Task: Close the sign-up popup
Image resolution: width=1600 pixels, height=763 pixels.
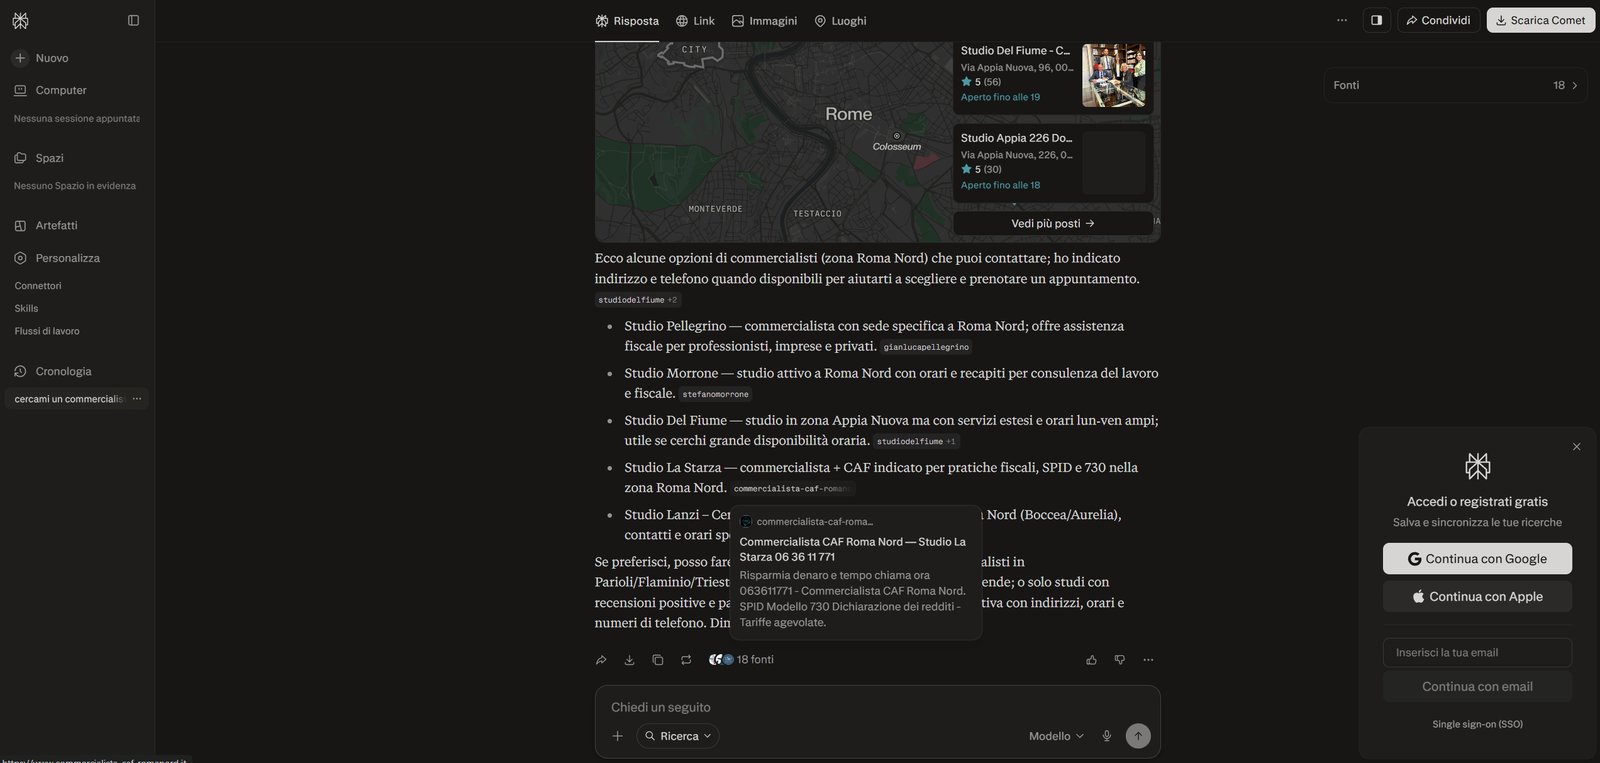Action: (x=1577, y=447)
